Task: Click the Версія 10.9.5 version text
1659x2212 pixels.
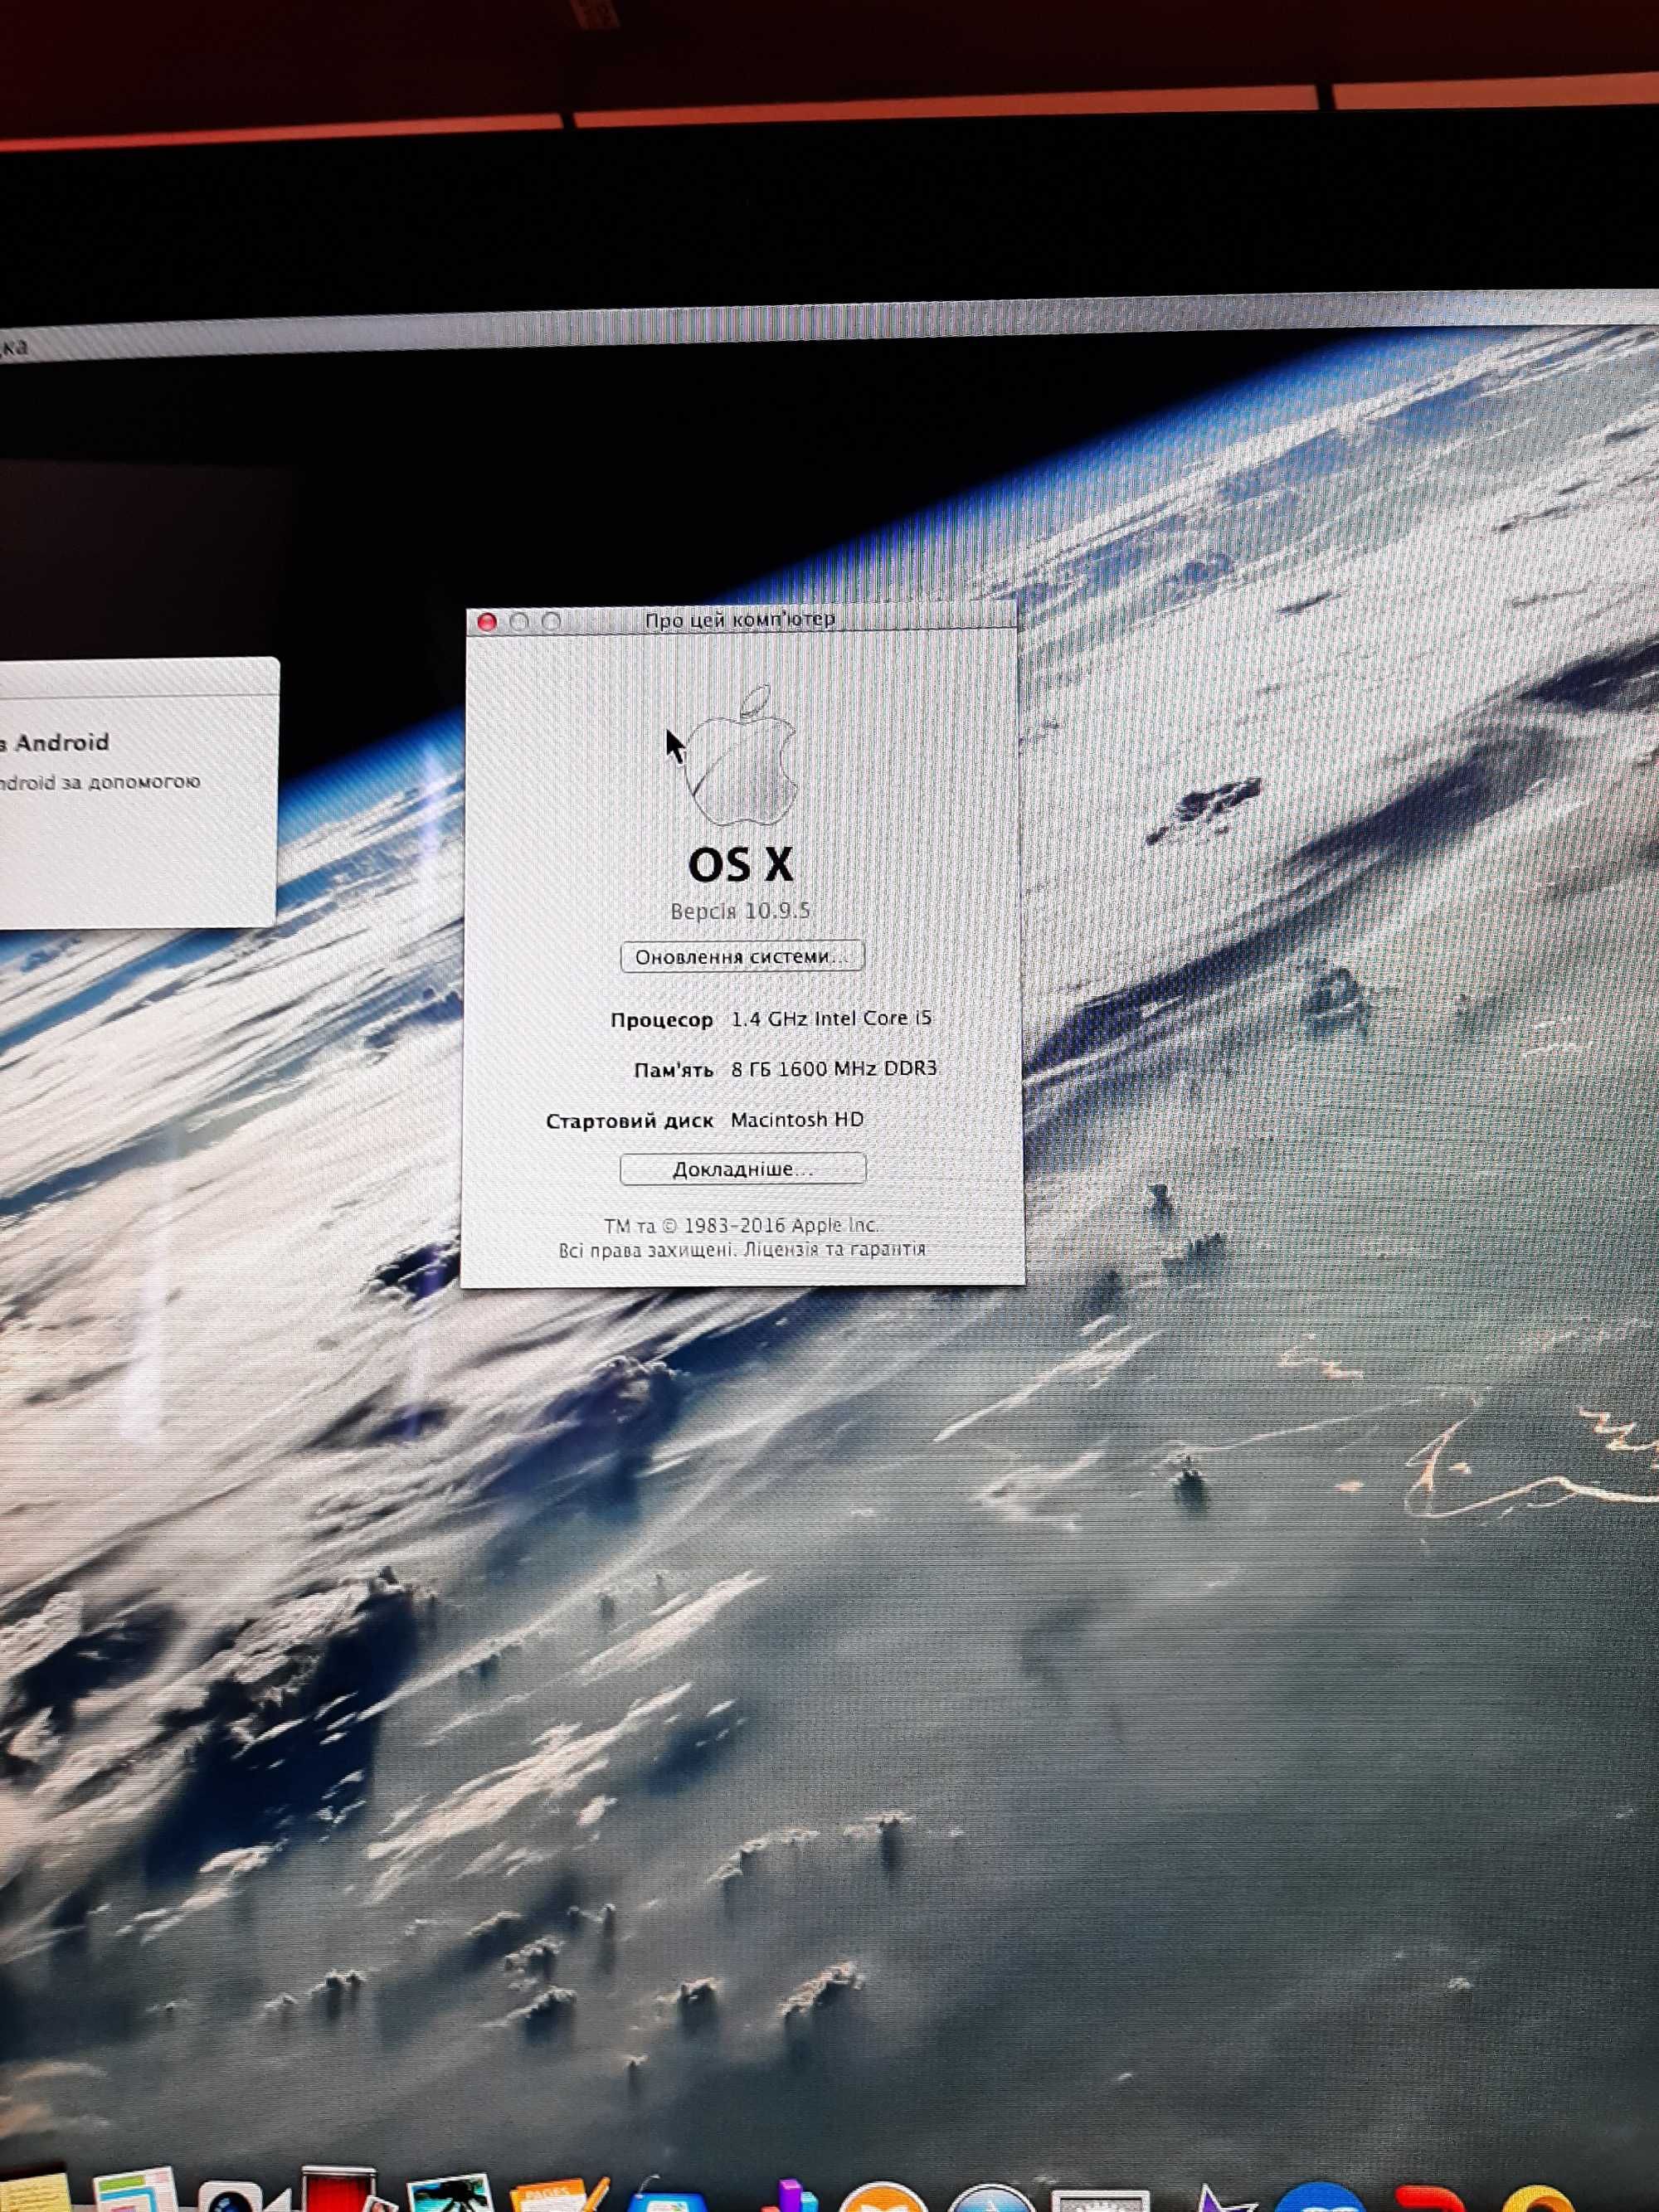Action: pos(740,911)
